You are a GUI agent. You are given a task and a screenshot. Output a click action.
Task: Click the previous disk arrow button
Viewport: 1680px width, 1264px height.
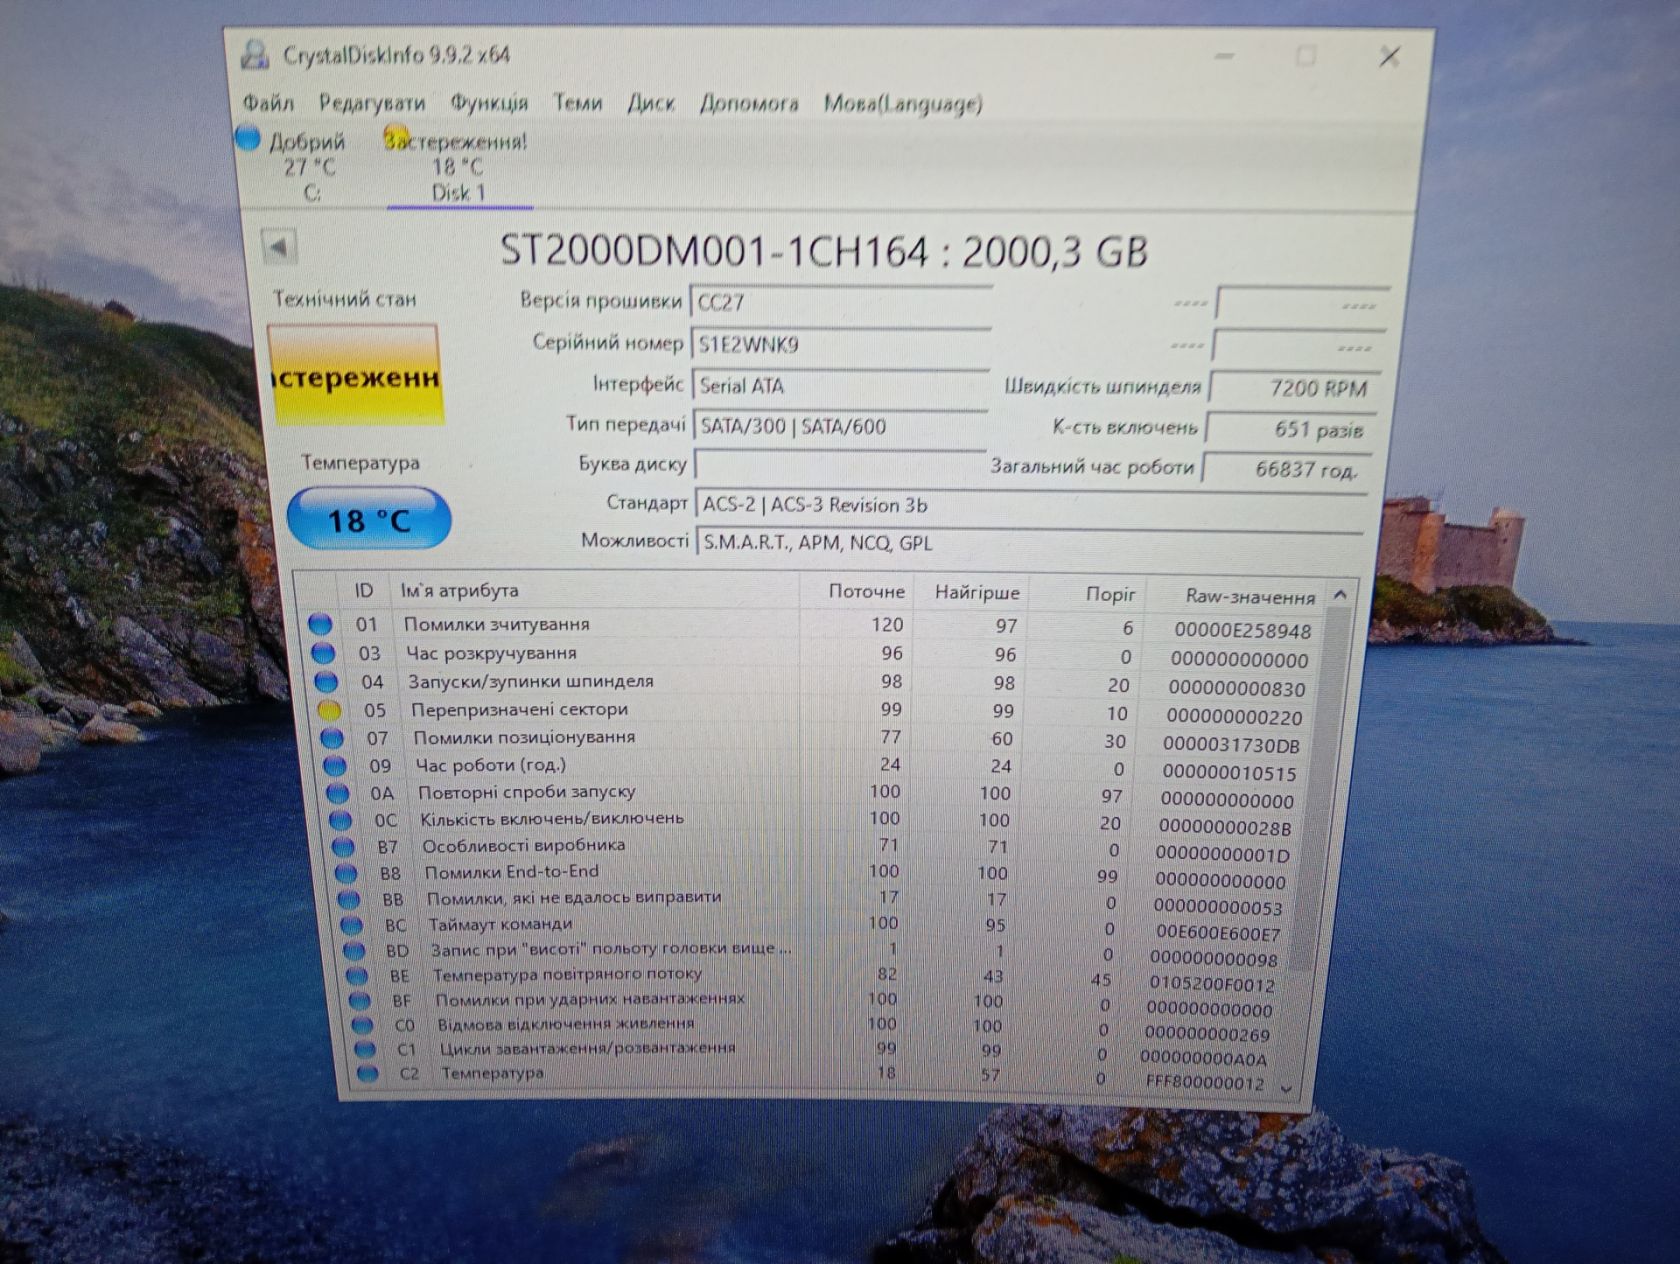pyautogui.click(x=279, y=246)
